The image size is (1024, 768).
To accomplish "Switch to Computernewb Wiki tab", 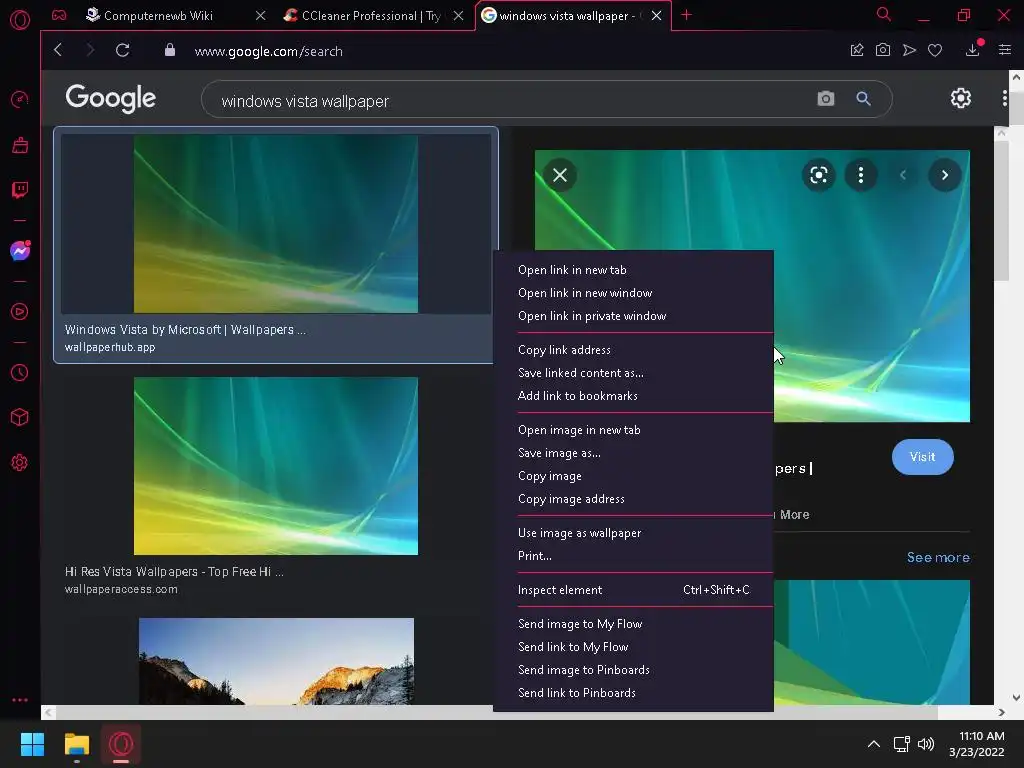I will (158, 16).
